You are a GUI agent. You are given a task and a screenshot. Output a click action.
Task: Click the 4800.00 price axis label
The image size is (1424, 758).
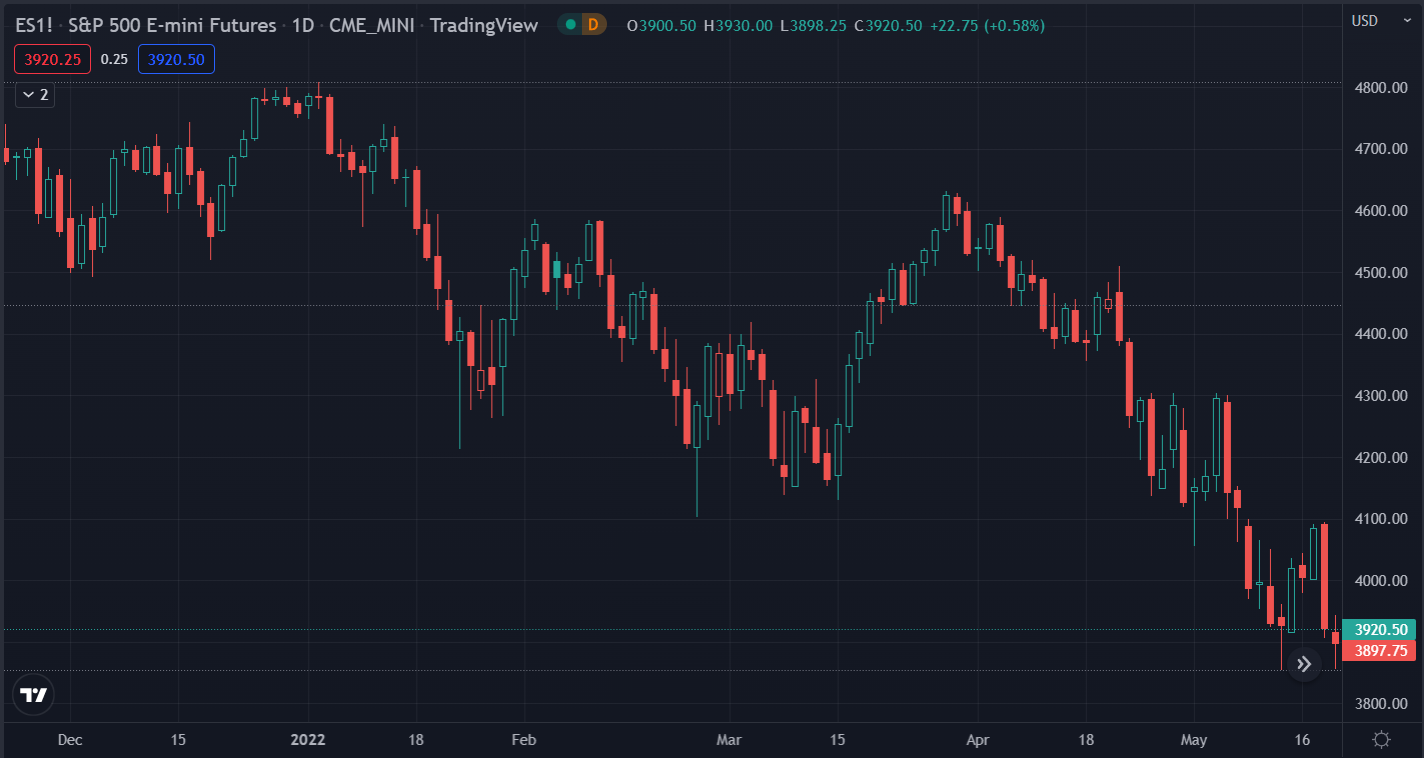[x=1380, y=87]
